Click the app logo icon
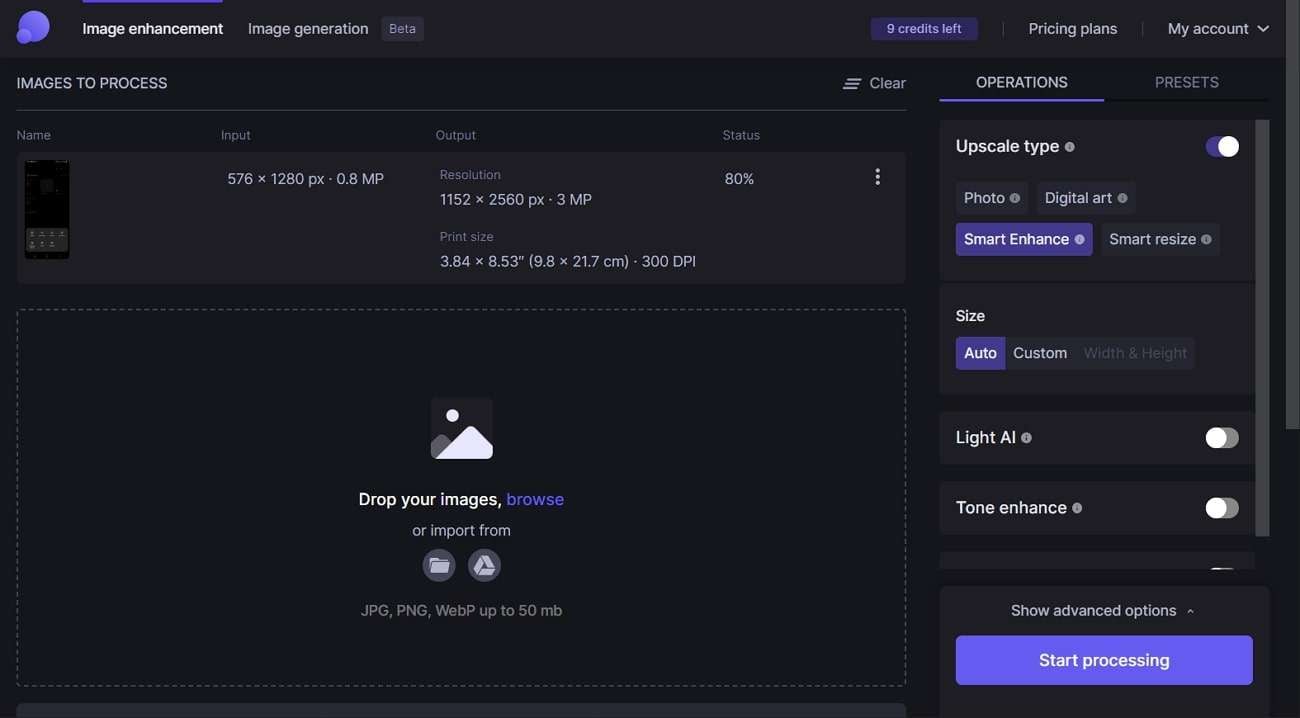 33,28
